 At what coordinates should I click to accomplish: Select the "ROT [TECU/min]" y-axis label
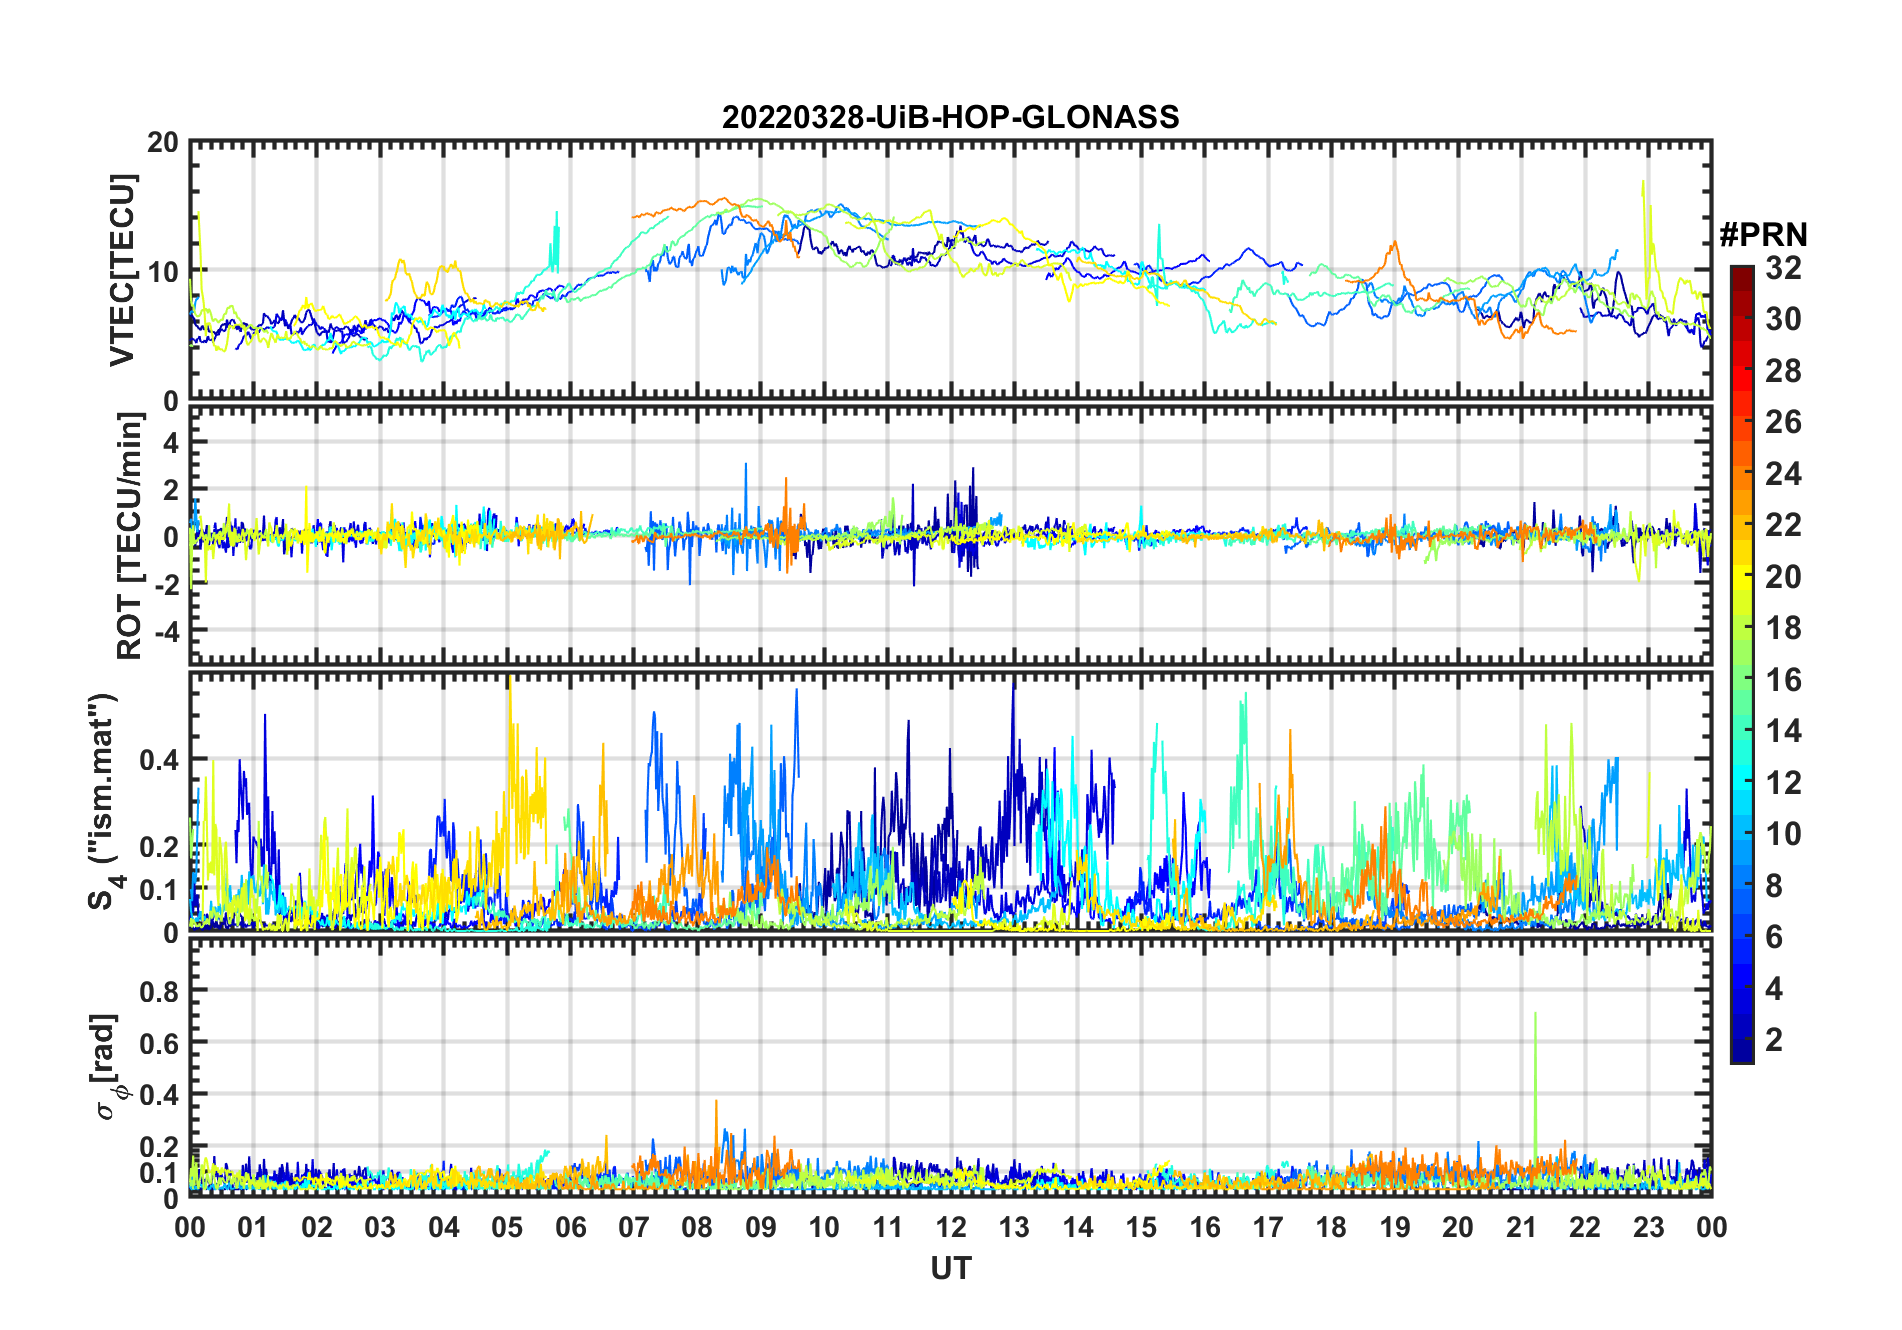tap(129, 535)
